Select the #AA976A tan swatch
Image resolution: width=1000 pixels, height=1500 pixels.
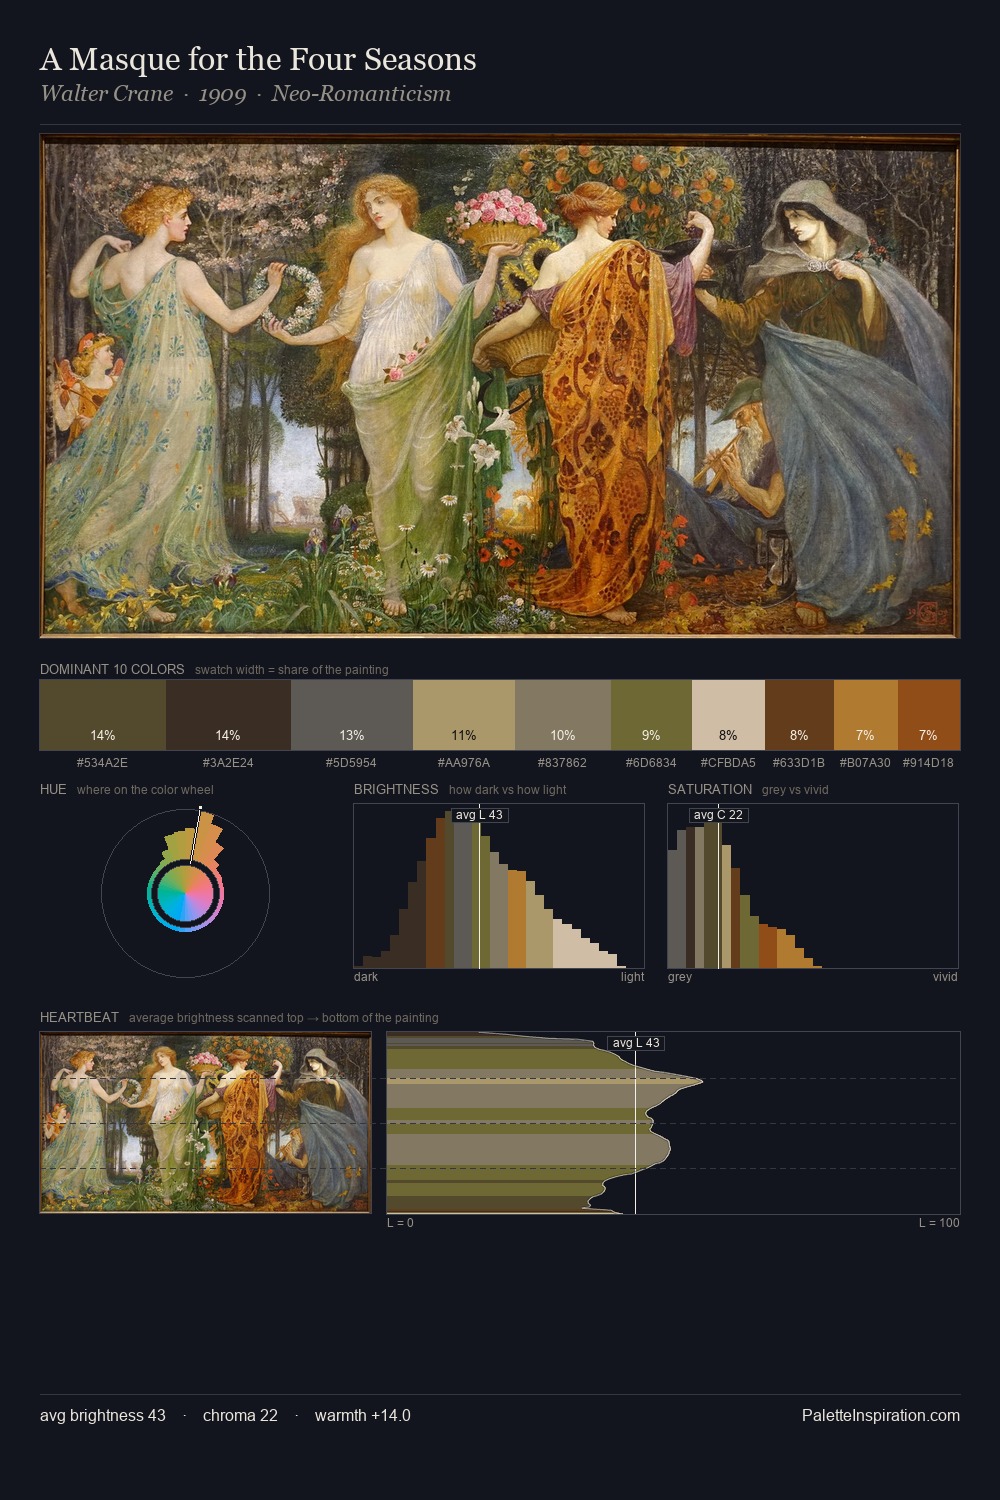[x=464, y=715]
